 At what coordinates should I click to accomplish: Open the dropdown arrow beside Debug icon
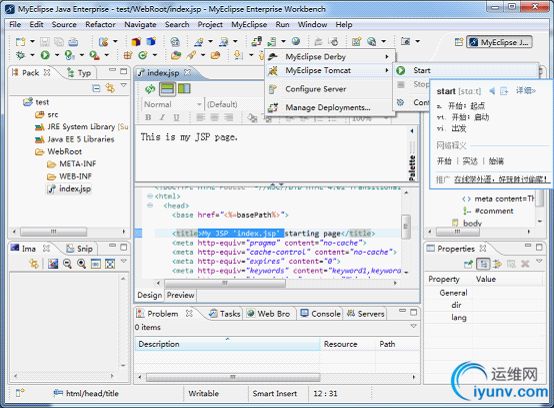tap(32, 55)
